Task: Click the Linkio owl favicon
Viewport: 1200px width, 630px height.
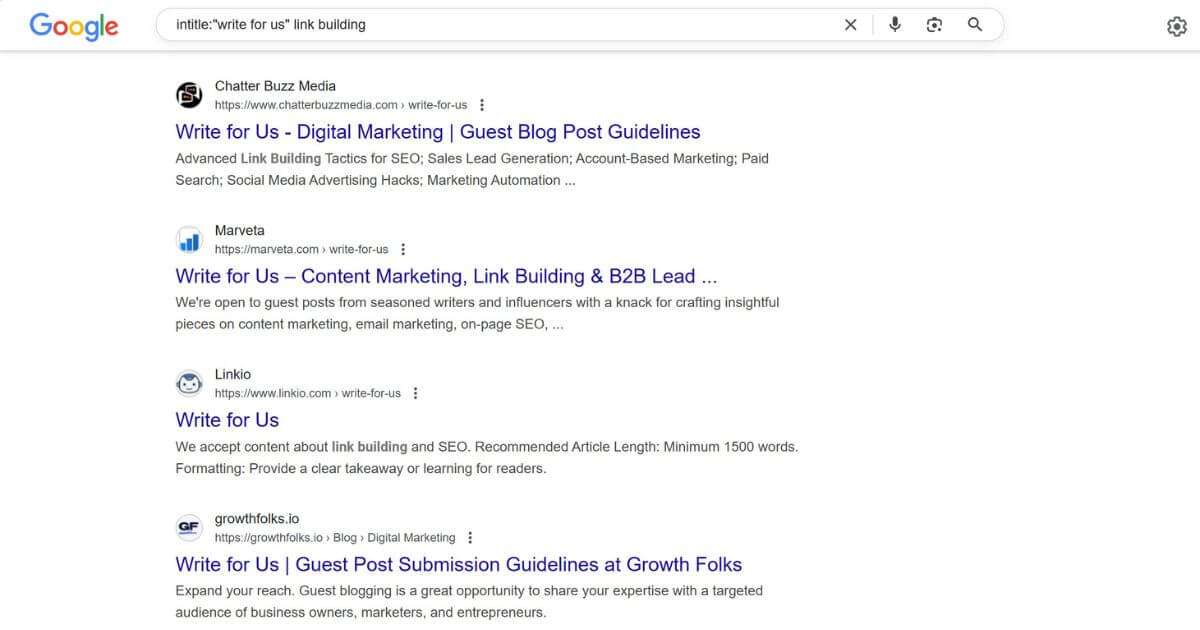Action: click(189, 383)
